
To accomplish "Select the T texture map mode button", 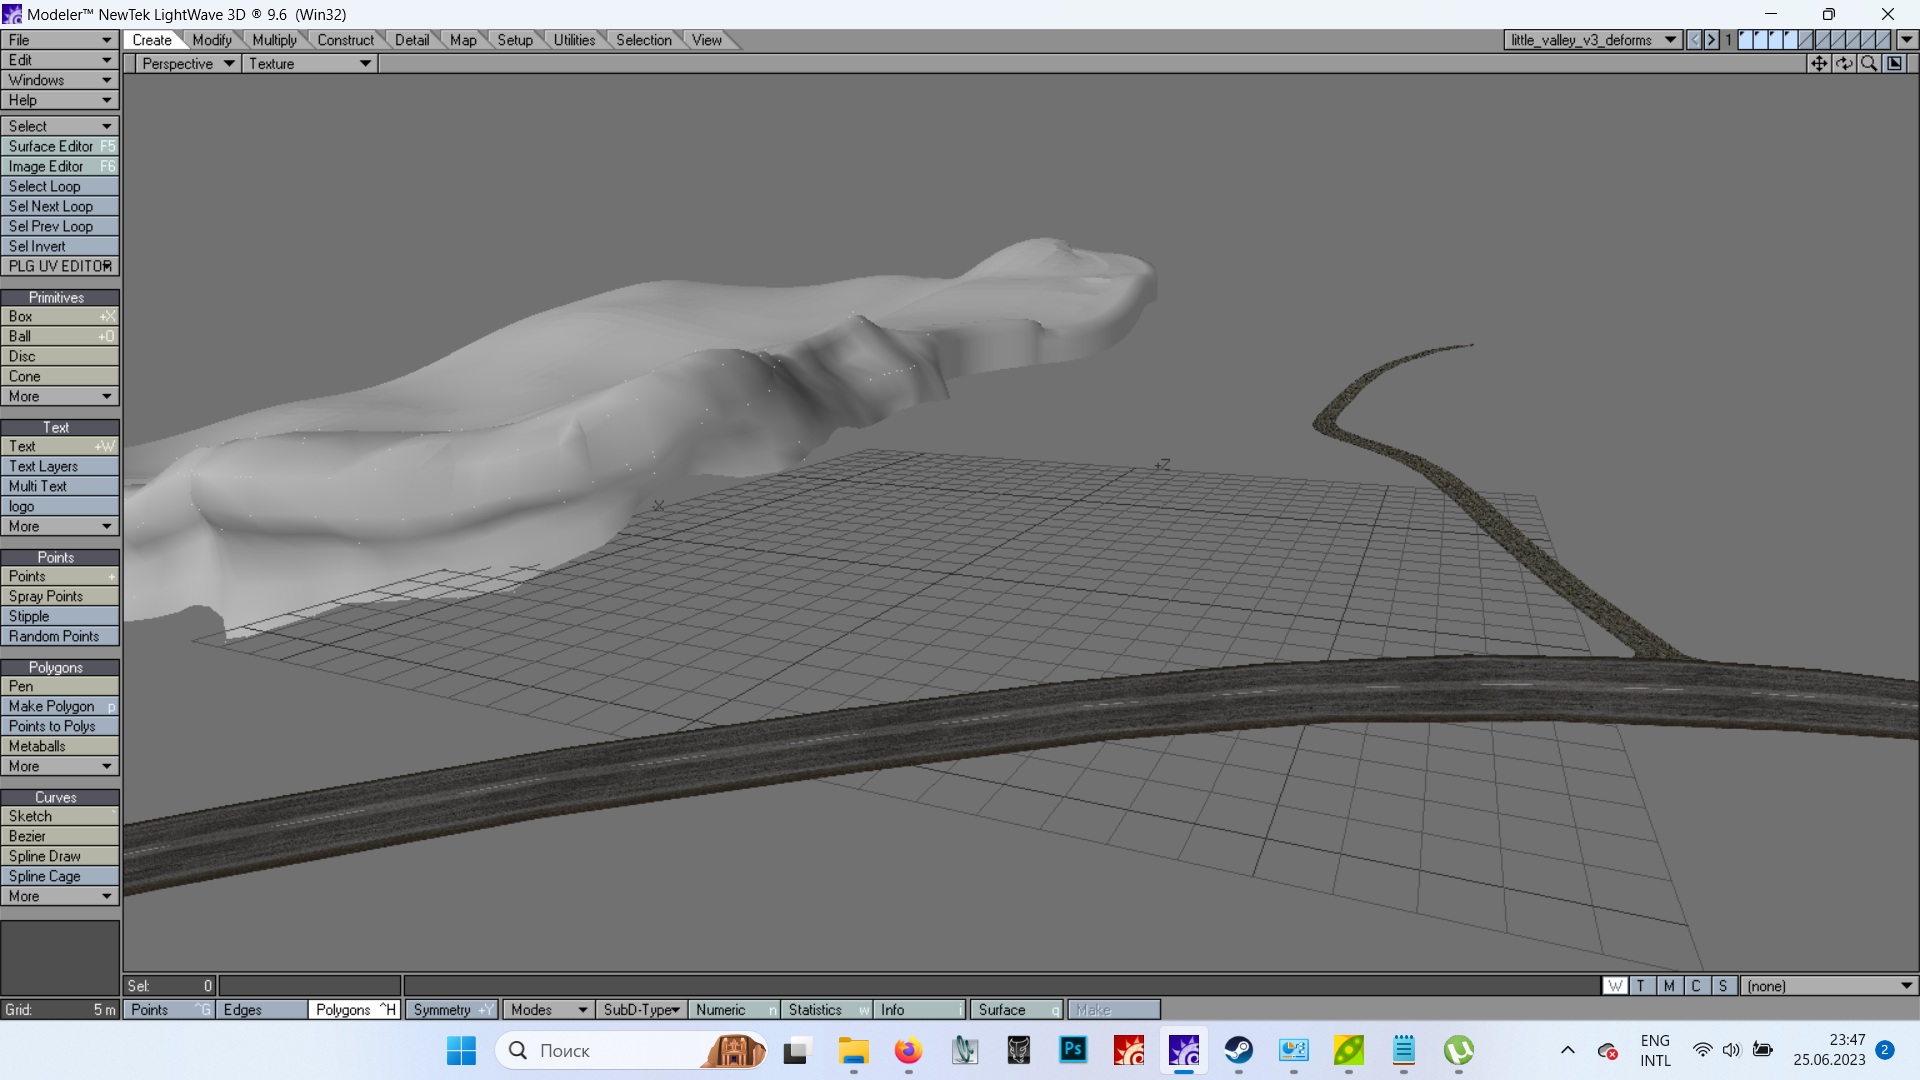I will (x=1641, y=986).
